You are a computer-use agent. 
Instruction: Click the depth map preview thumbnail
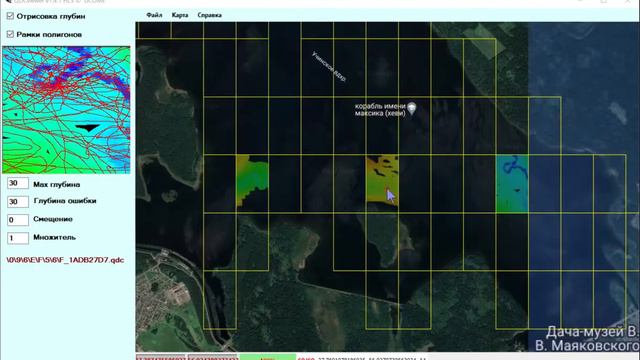[66, 110]
